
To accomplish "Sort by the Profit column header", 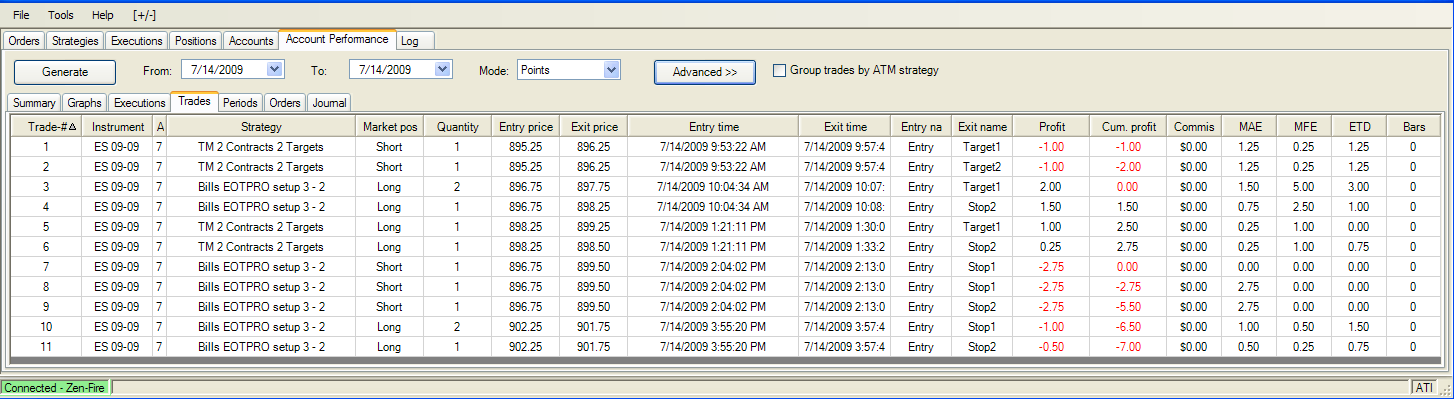I will 1051,127.
